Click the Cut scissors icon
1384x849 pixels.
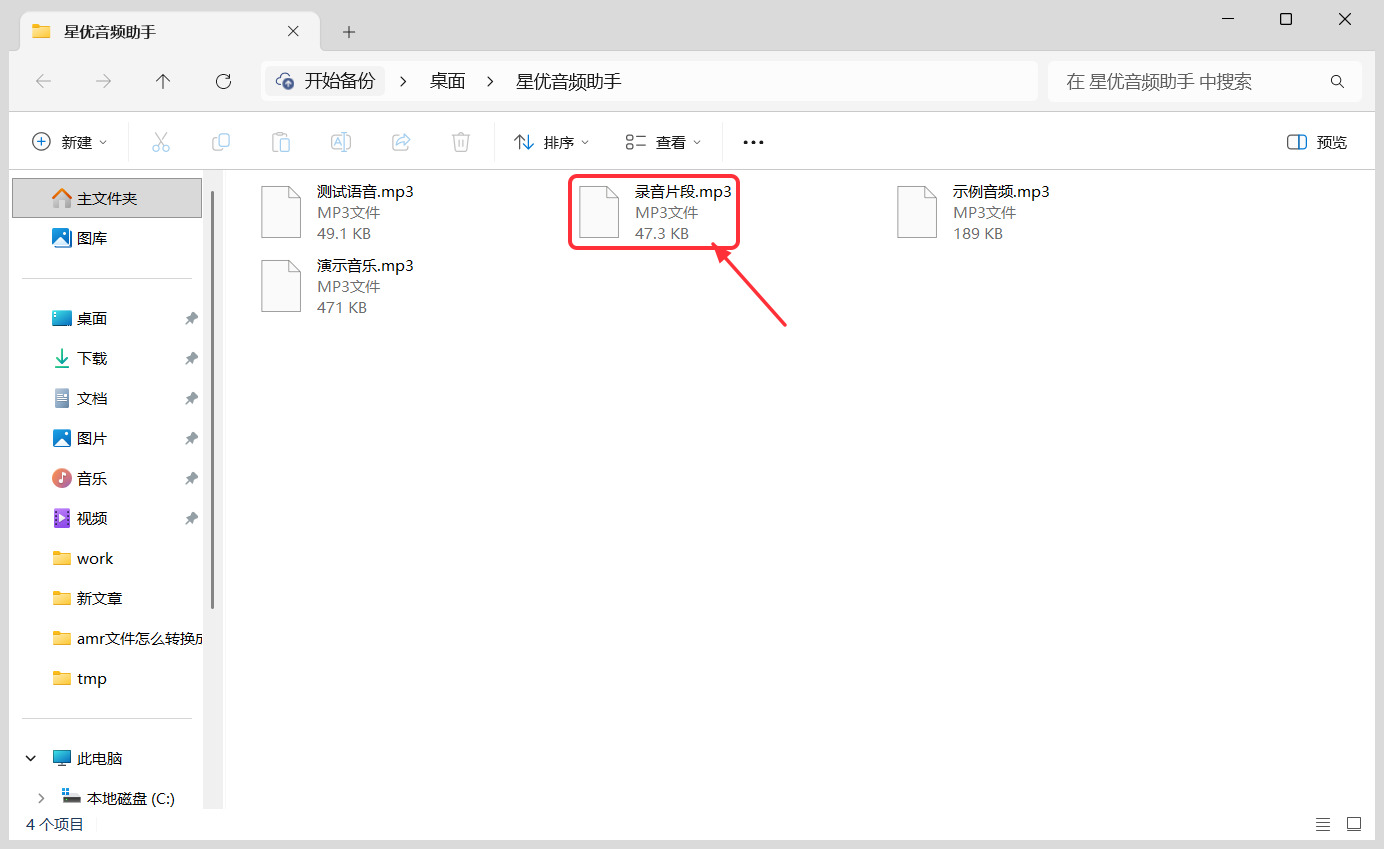[x=161, y=142]
